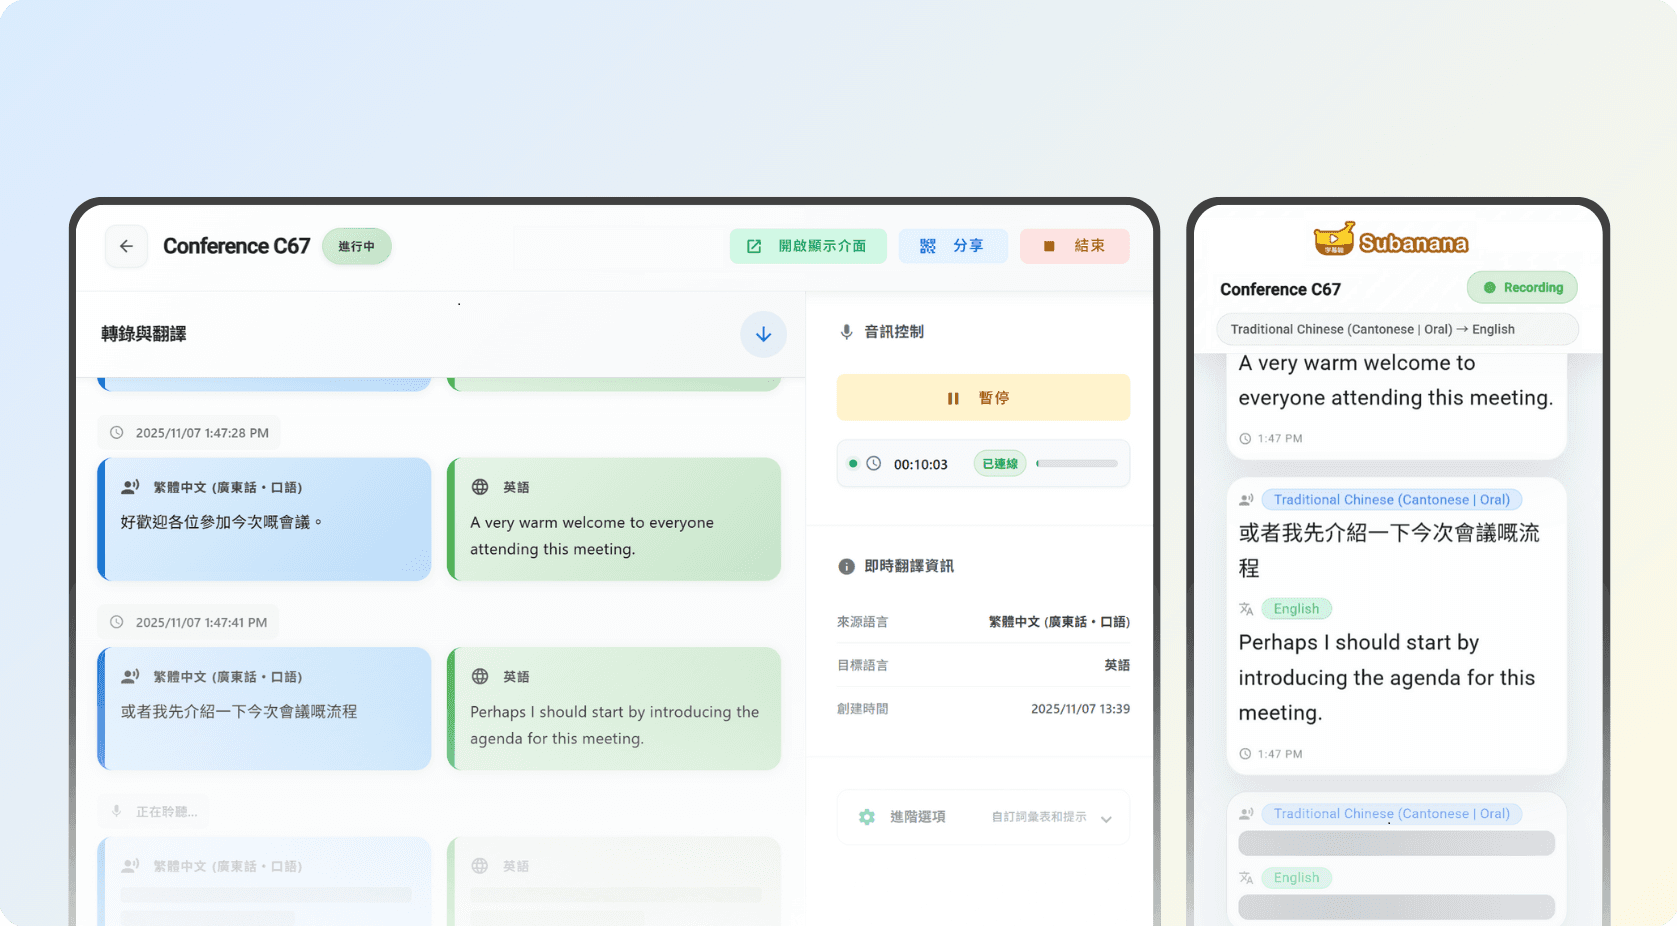Click the 結束 button to end the meeting

(x=1074, y=246)
